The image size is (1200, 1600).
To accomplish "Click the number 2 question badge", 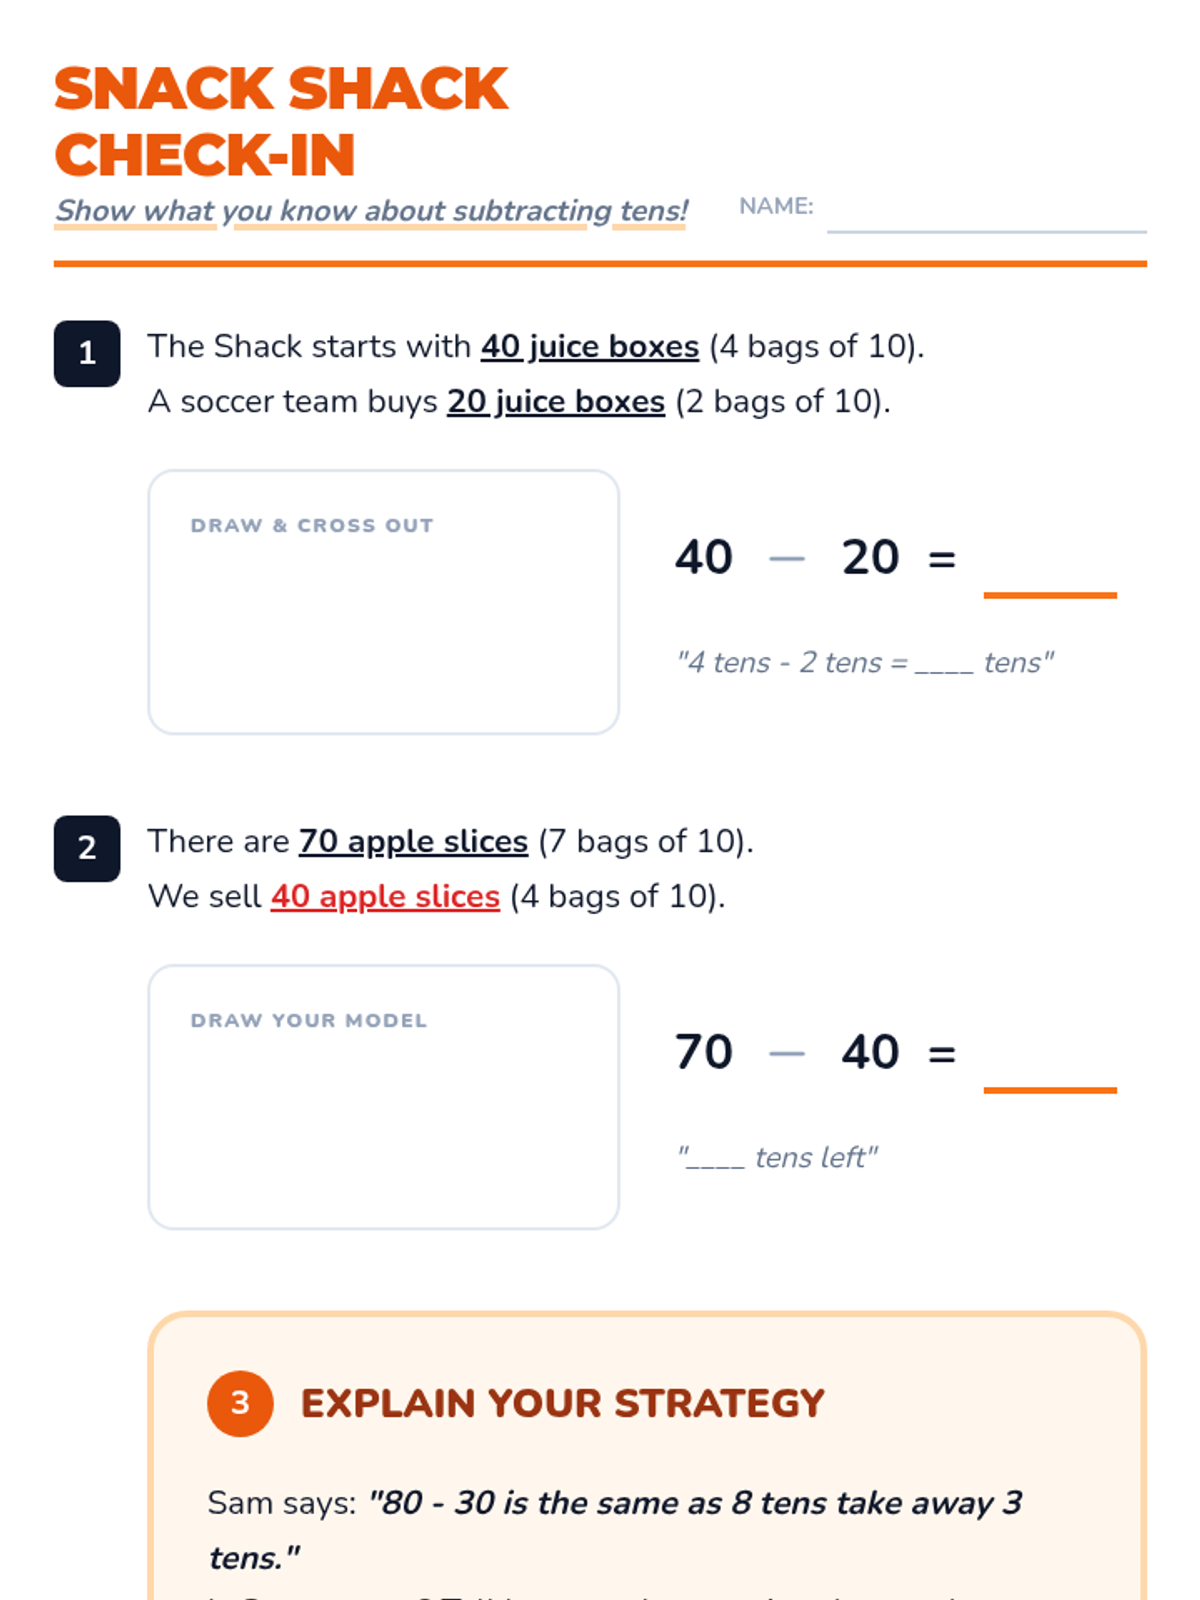I will pos(87,848).
